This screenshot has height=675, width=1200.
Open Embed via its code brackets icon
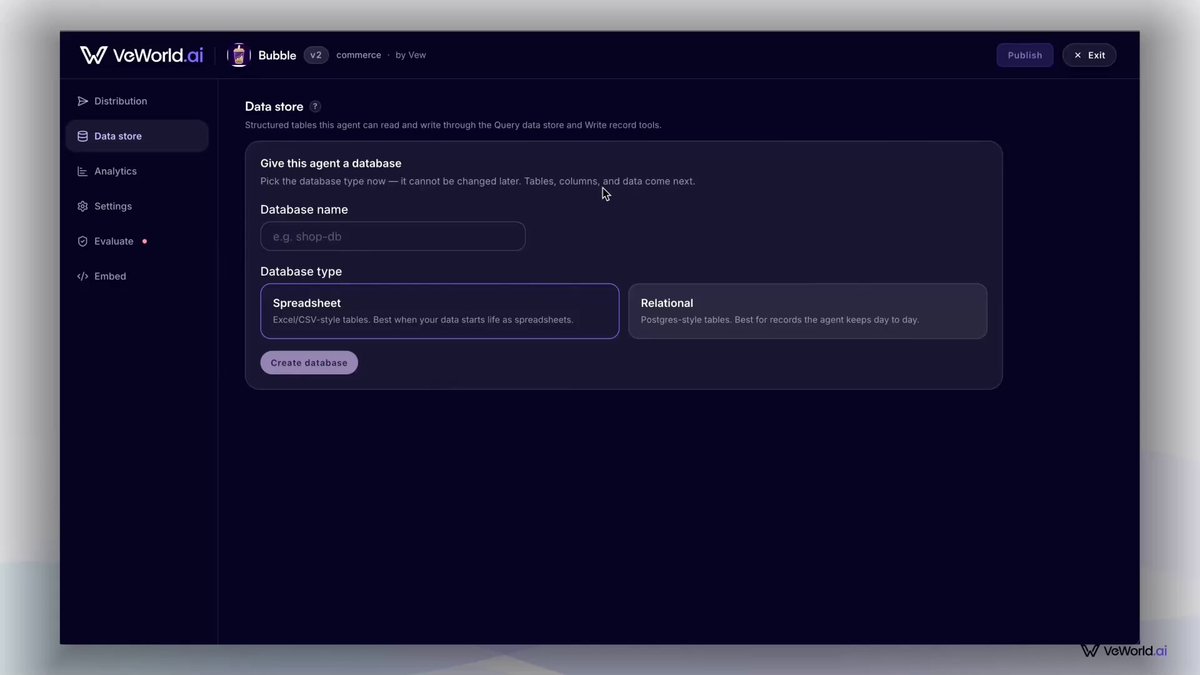[83, 276]
